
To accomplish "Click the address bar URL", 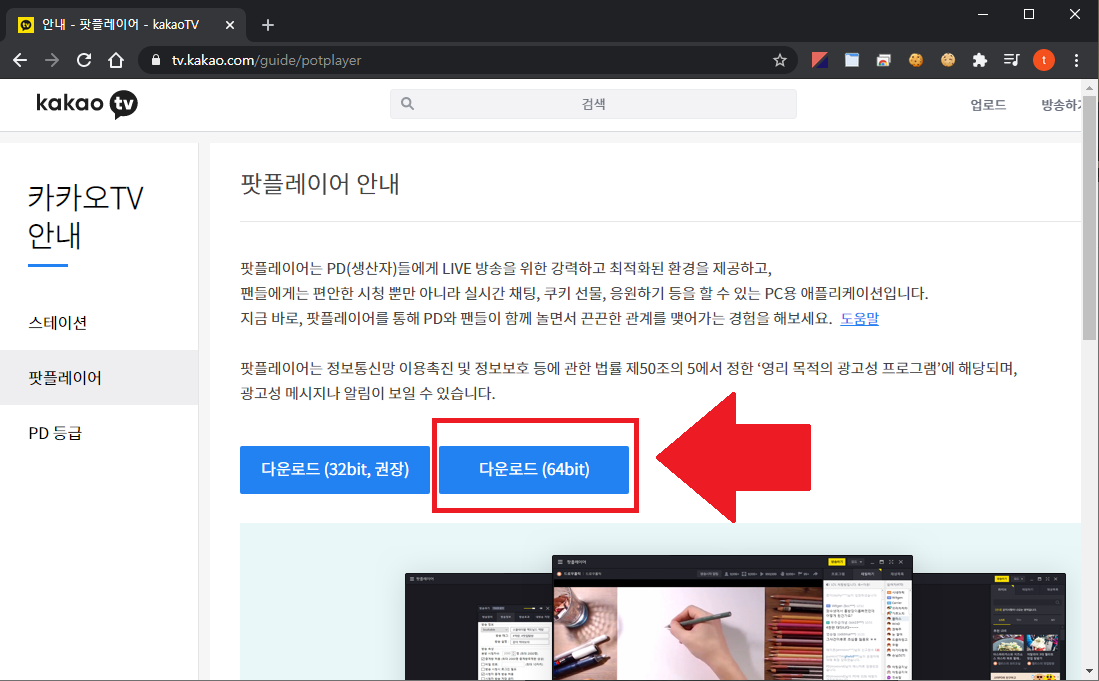I will [266, 60].
